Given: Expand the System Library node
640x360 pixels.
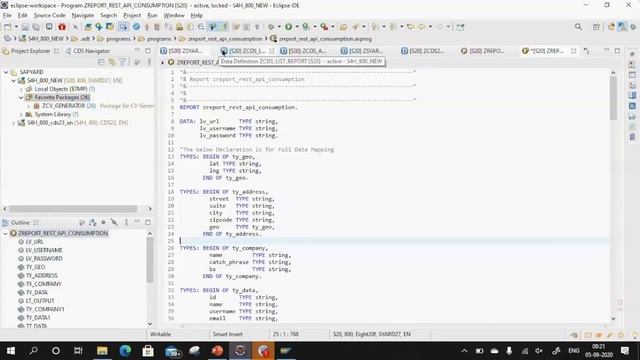Looking at the screenshot, I should click(x=21, y=115).
